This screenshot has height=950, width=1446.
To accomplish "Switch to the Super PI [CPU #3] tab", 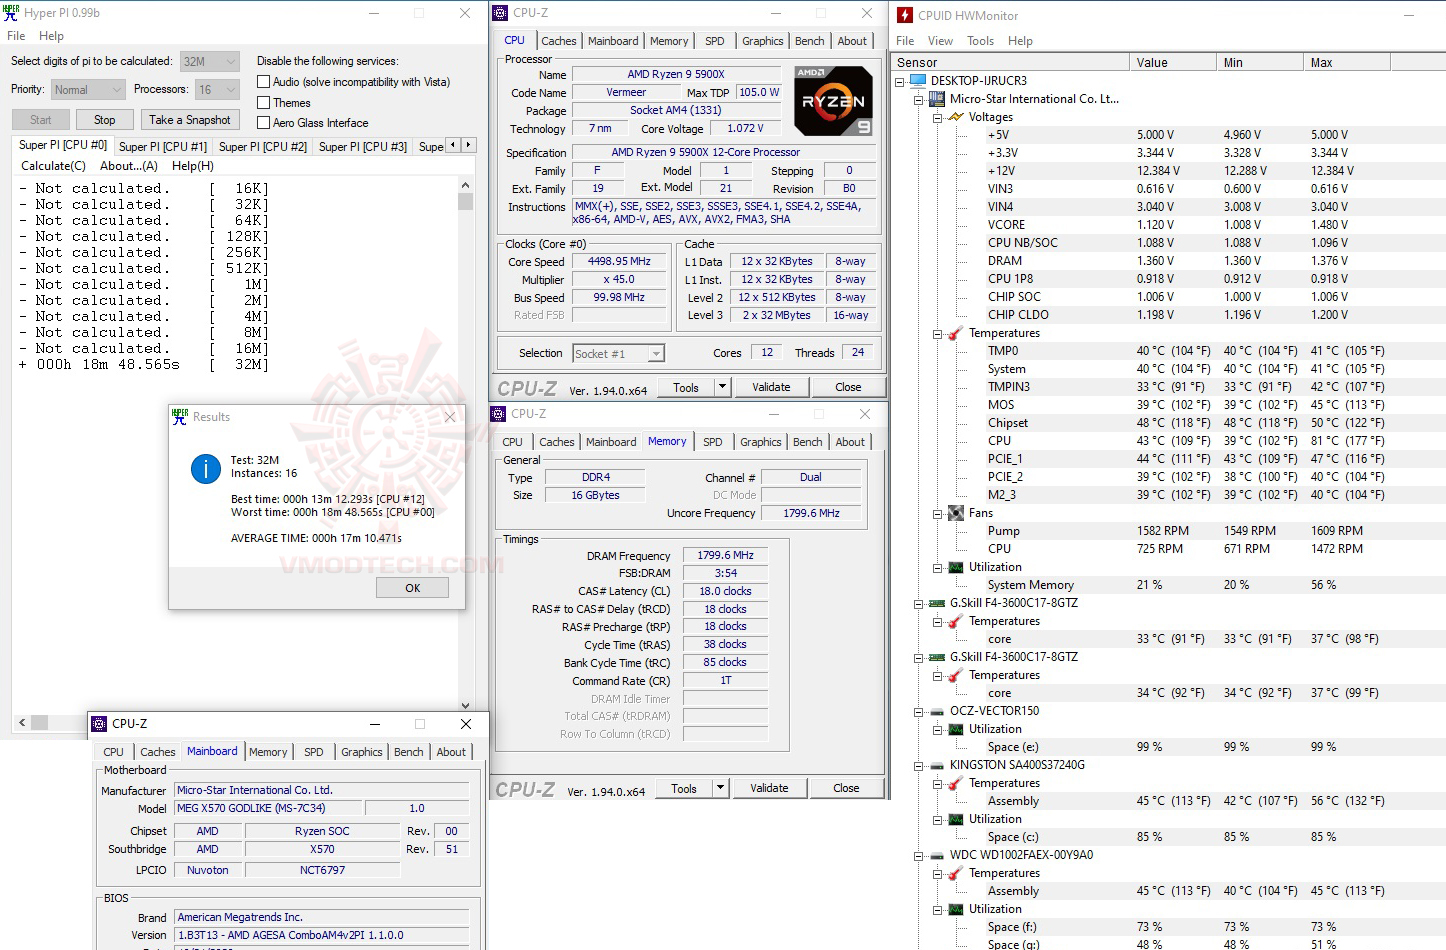I will (363, 146).
